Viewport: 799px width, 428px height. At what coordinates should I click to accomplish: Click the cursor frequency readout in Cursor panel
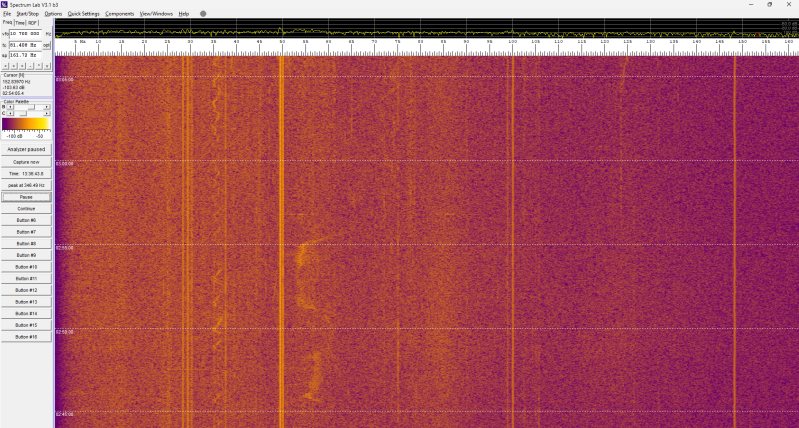click(16, 82)
